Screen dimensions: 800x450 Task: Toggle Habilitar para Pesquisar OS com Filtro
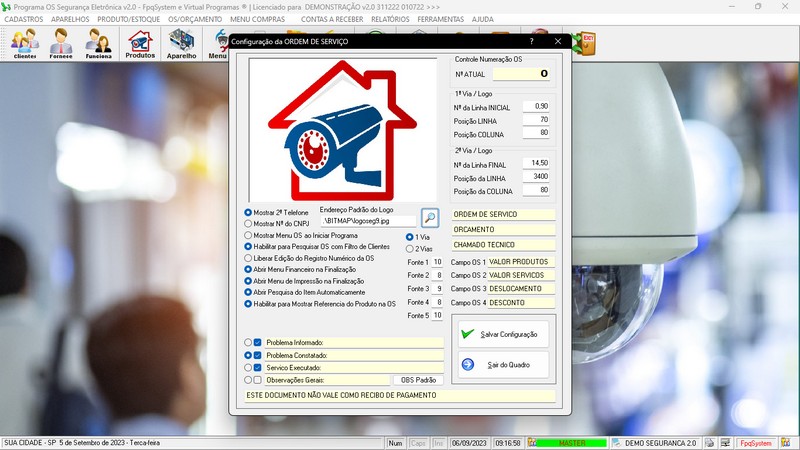[x=248, y=246]
